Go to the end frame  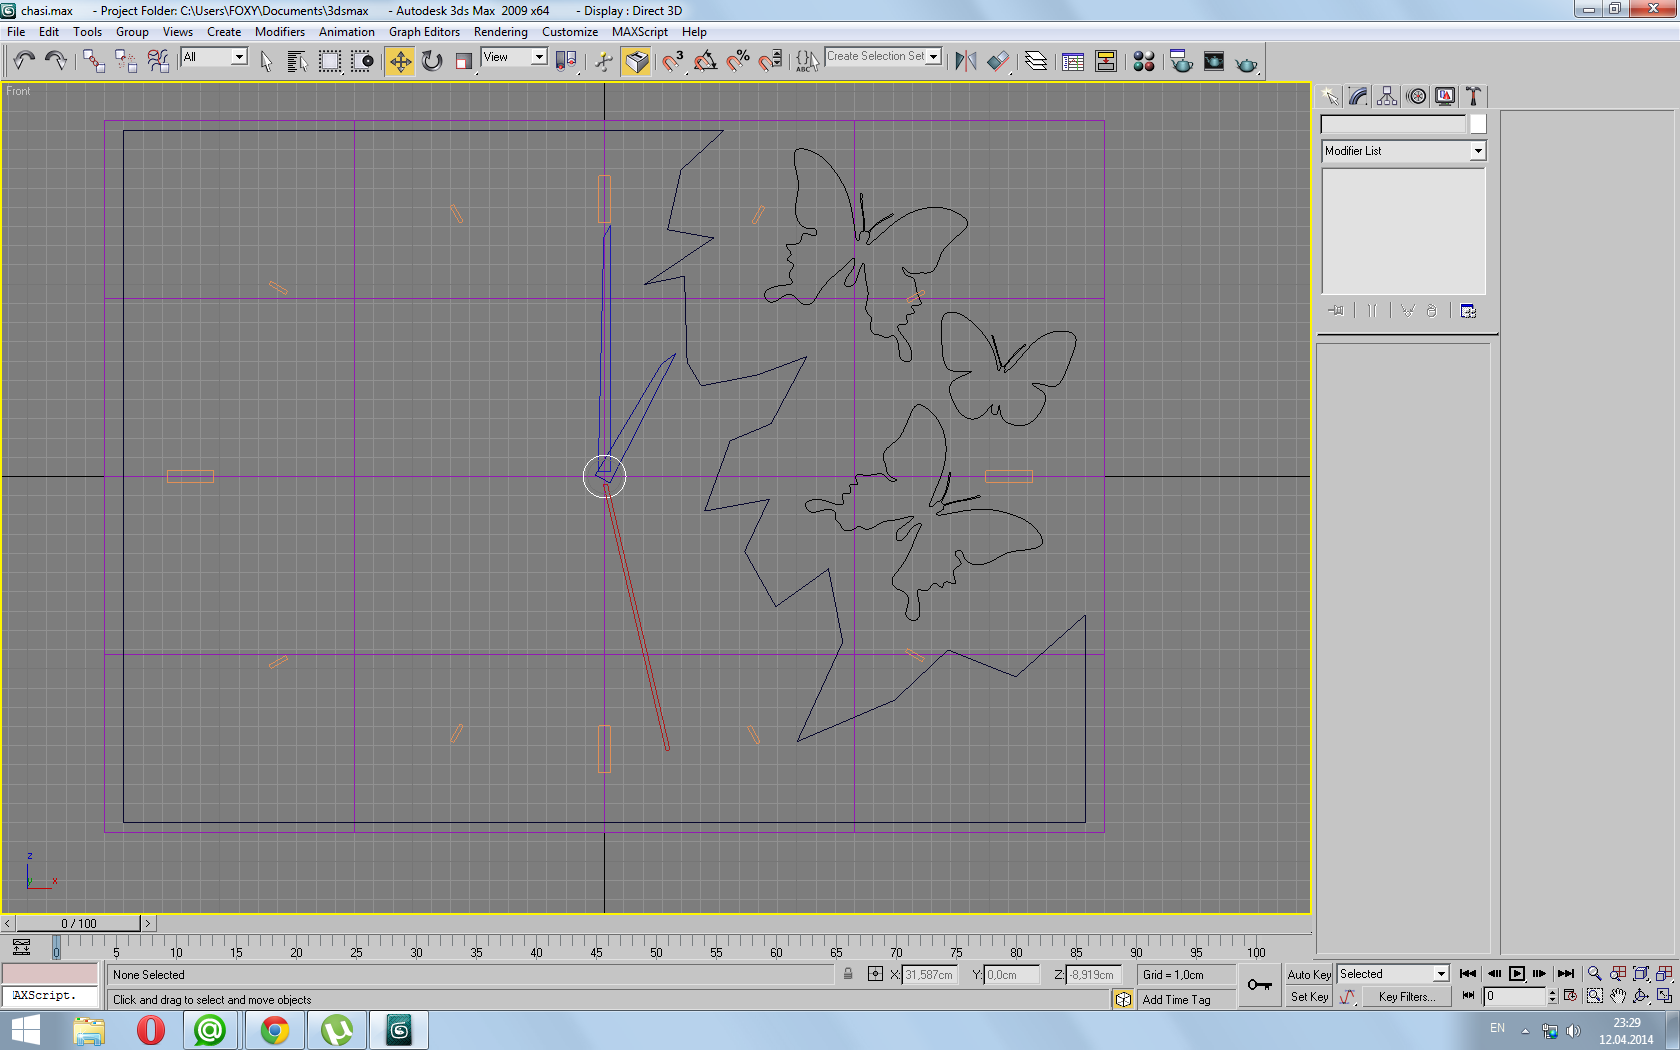(x=1566, y=973)
